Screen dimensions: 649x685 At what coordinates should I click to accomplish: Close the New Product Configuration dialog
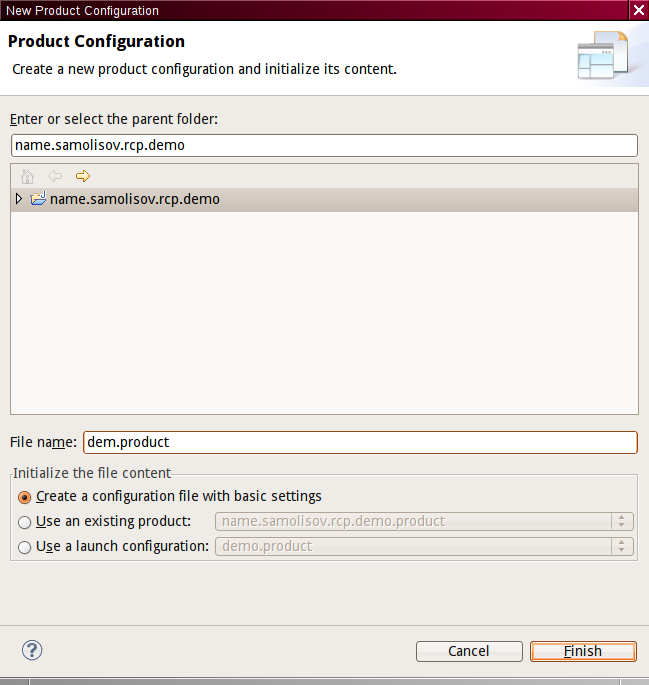pos(638,10)
